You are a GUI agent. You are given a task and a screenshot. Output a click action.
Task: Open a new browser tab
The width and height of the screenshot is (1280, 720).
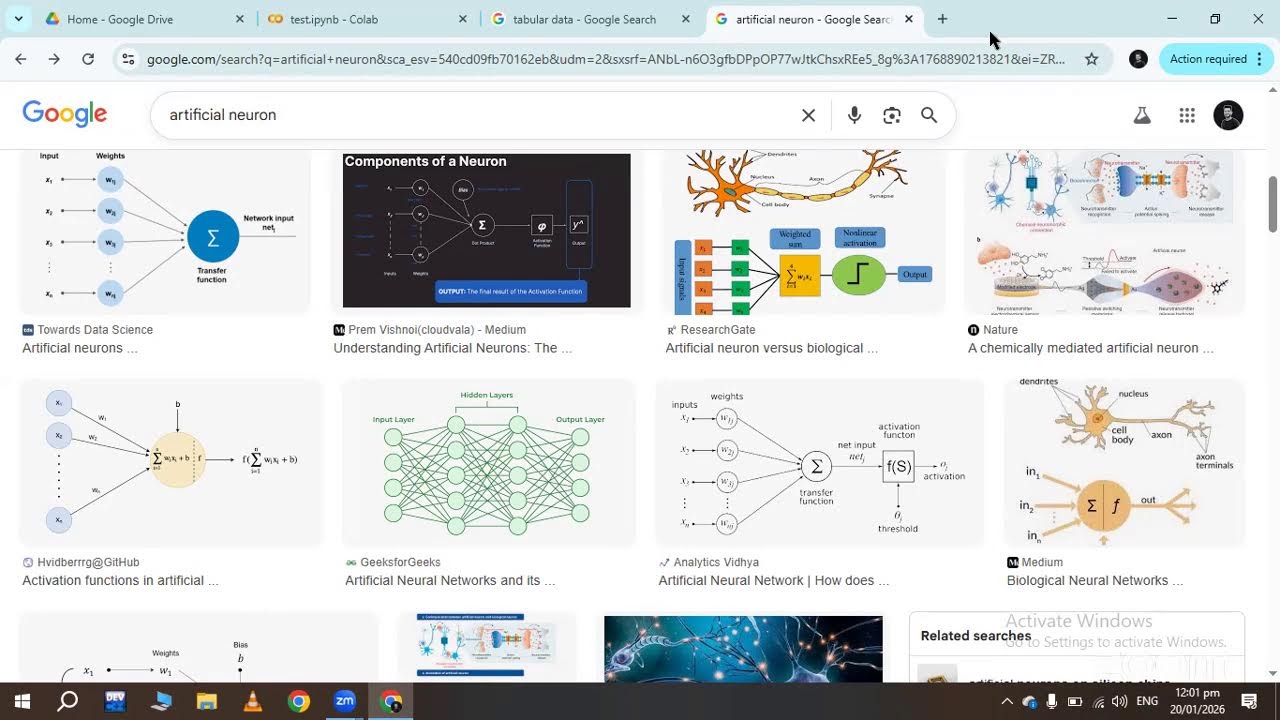(942, 19)
